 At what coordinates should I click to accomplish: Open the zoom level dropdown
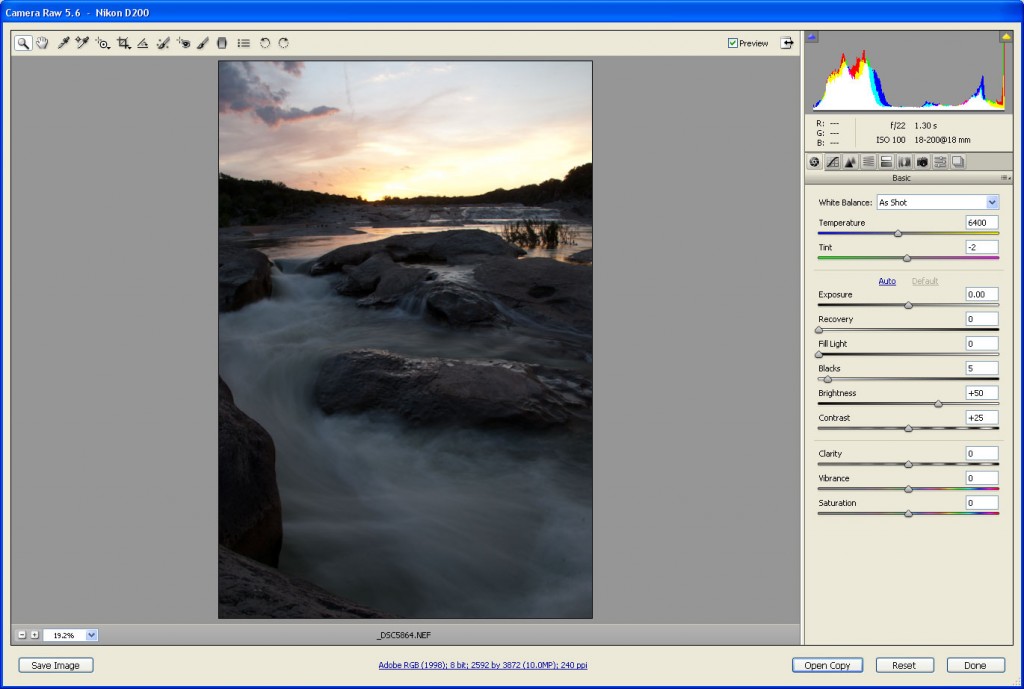91,635
